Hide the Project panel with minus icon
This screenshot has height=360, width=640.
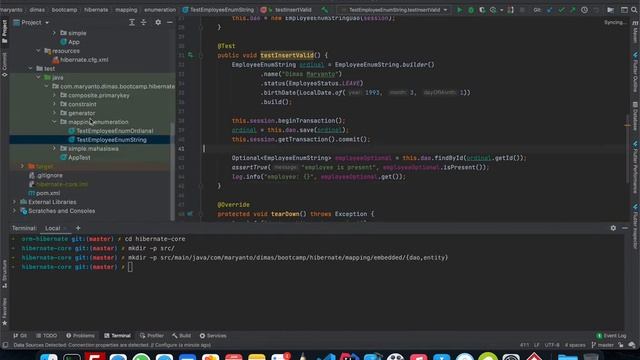(x=170, y=22)
